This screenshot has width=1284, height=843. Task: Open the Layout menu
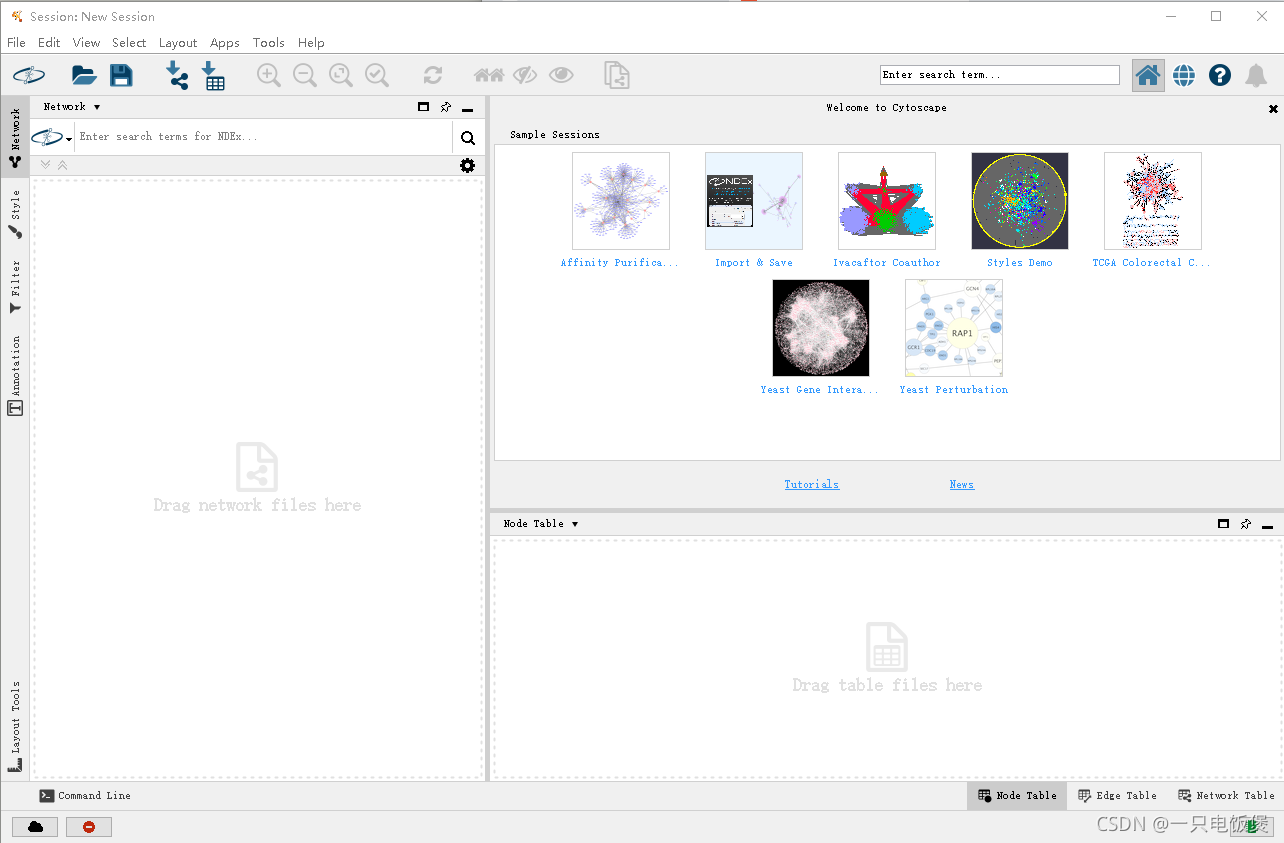pos(178,43)
